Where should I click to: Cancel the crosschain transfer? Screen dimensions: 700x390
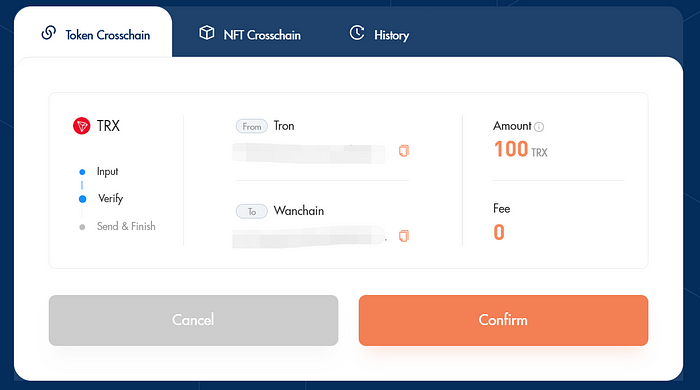coord(193,320)
